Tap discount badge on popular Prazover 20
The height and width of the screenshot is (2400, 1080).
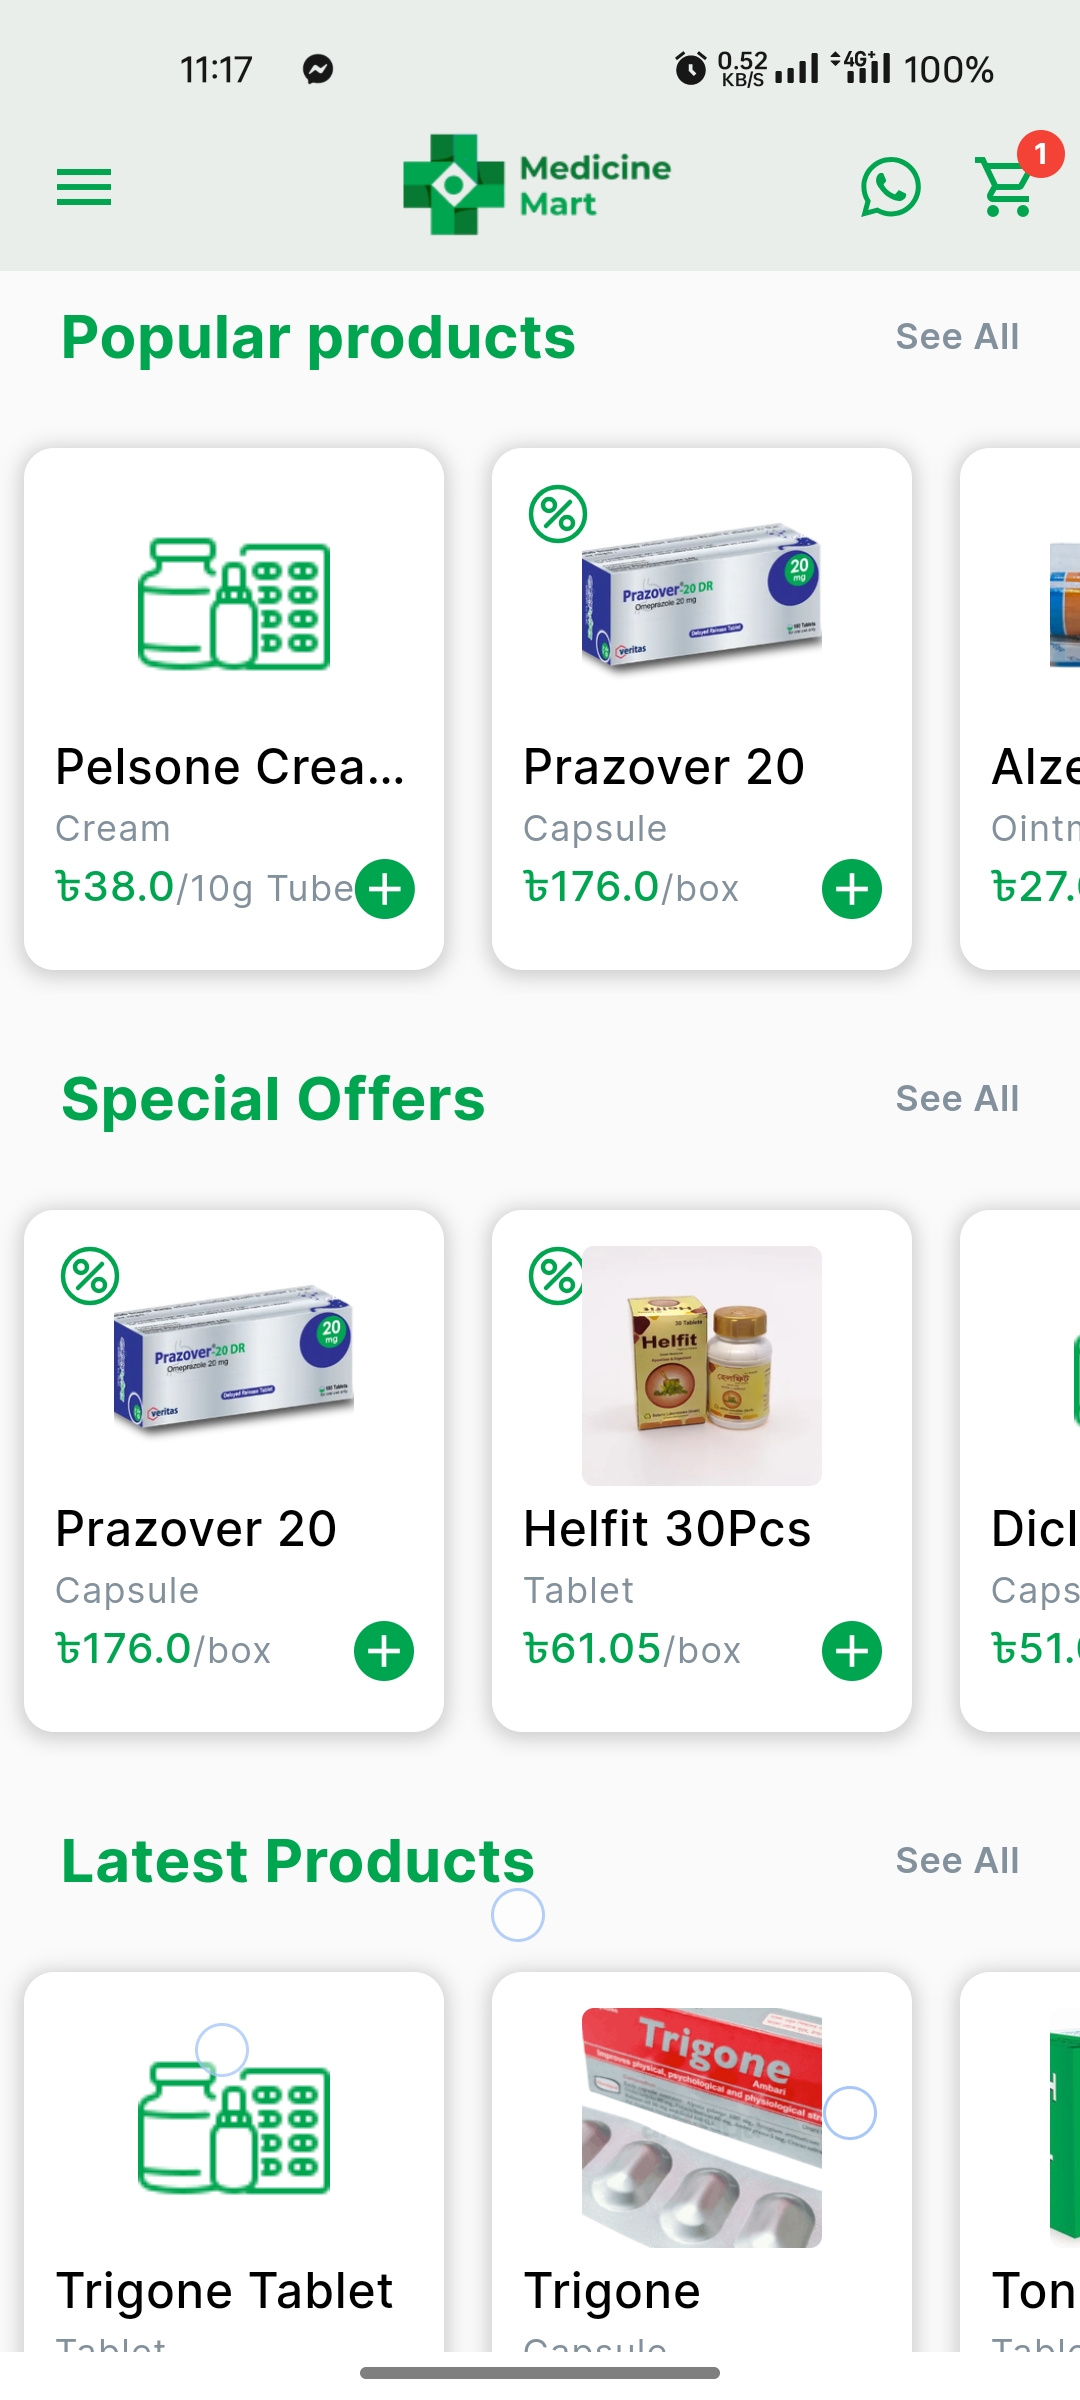click(x=558, y=514)
